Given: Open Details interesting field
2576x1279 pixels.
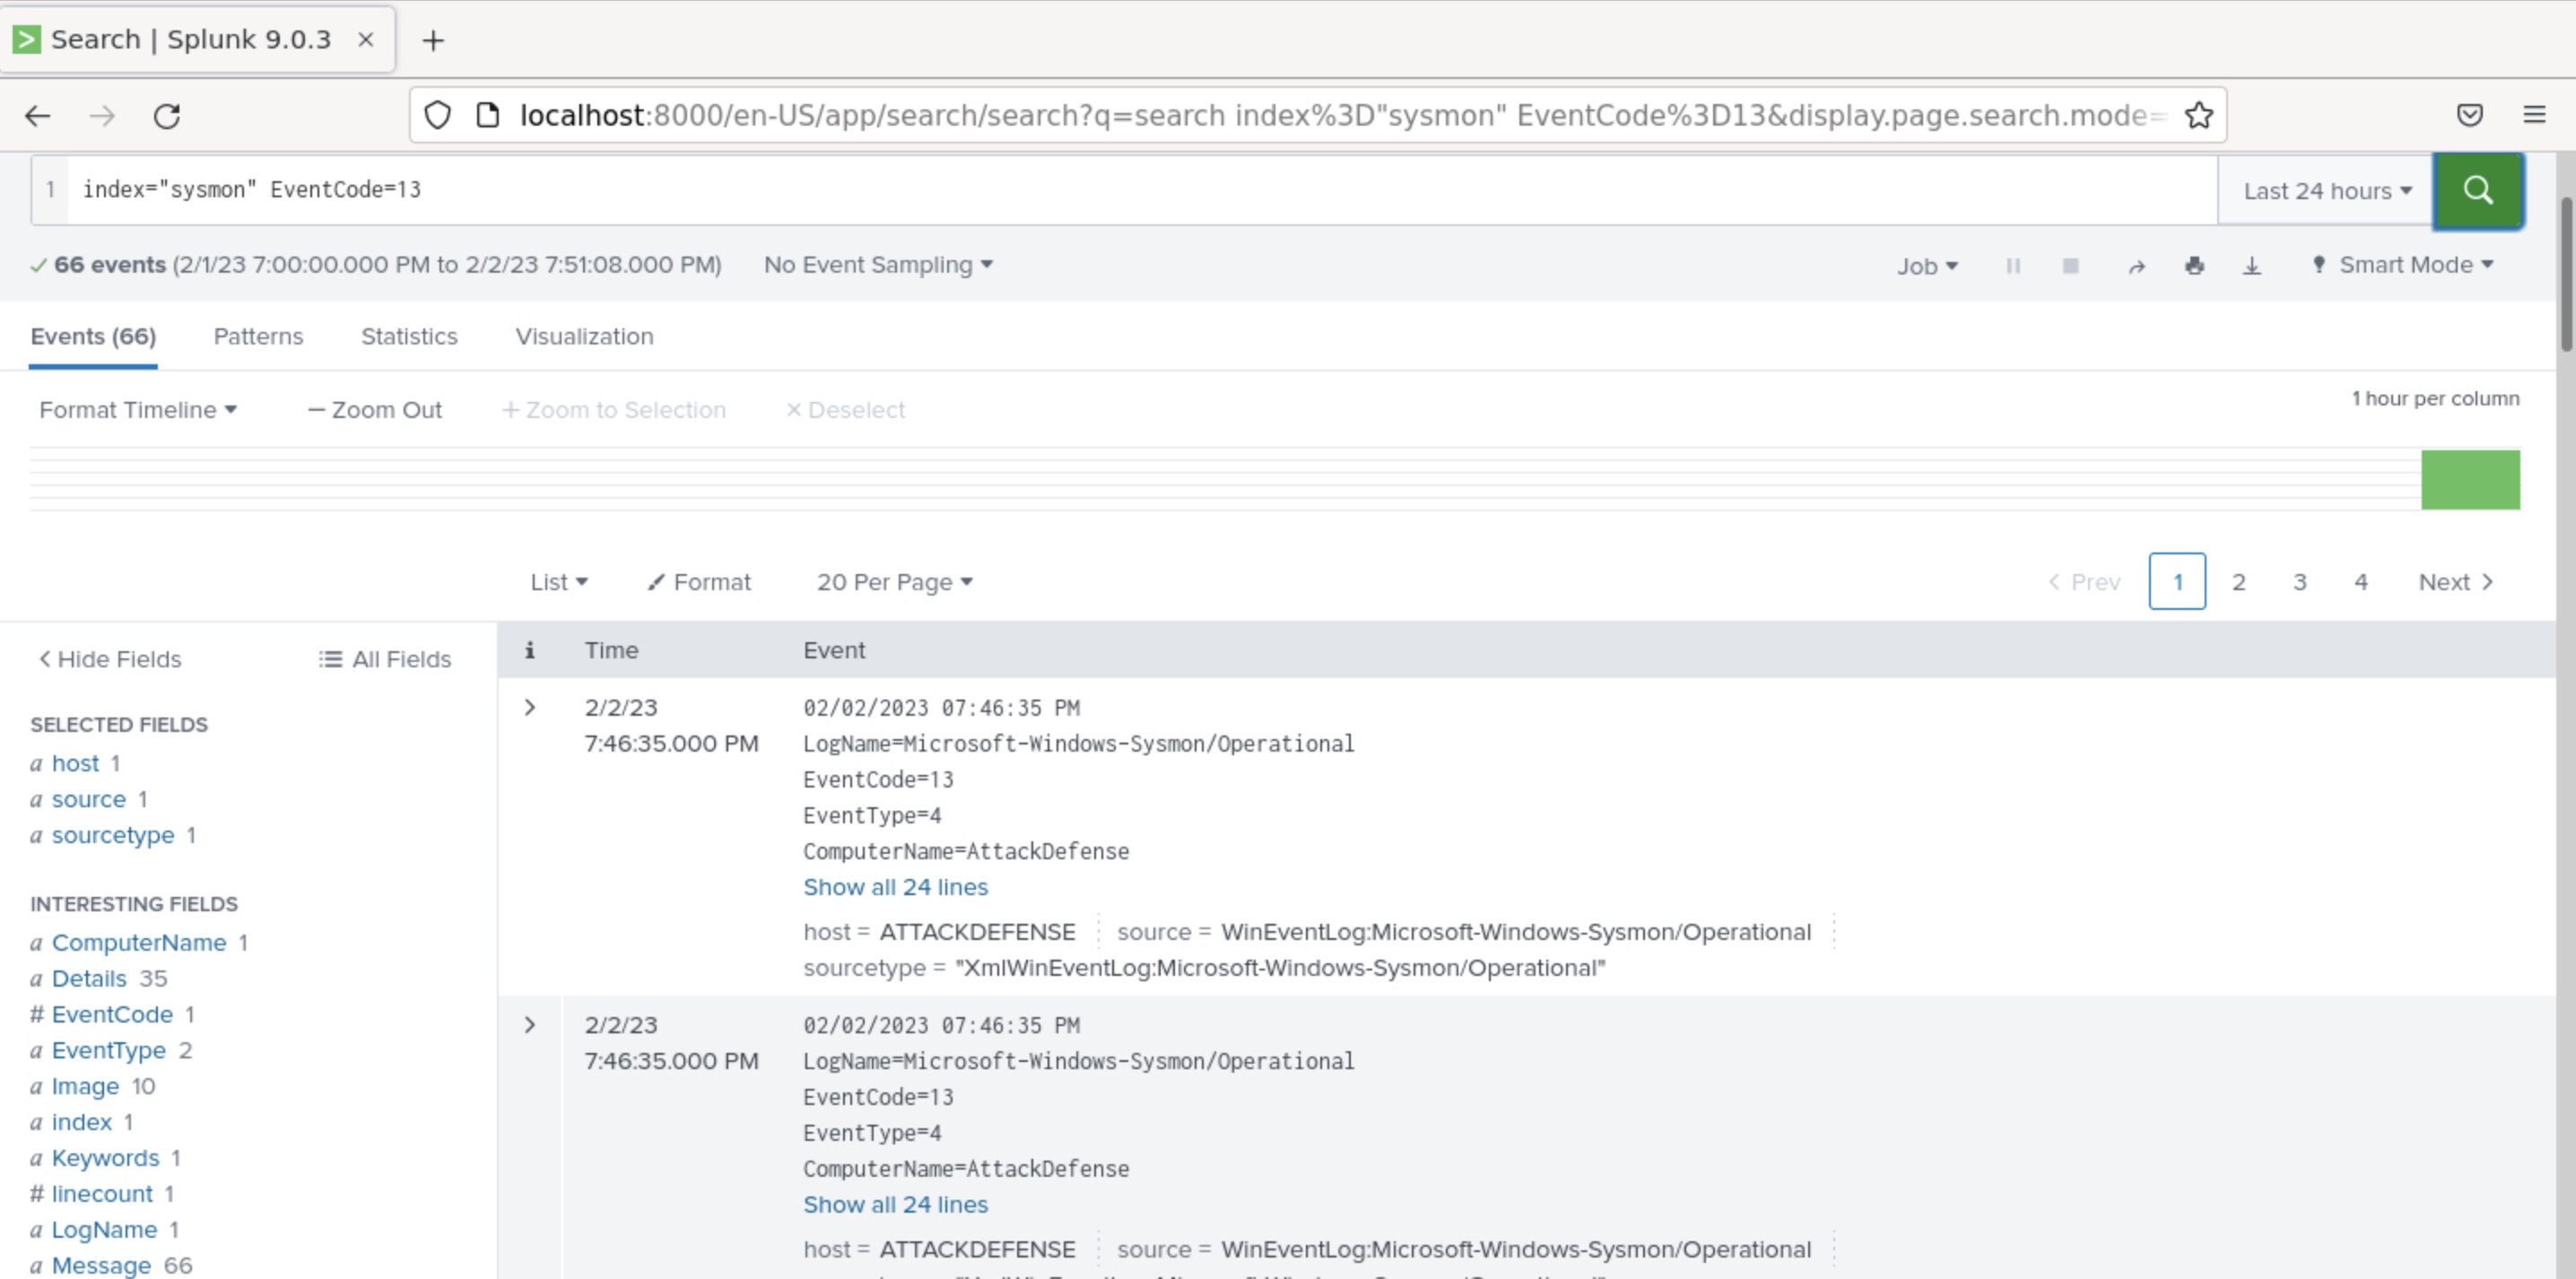Looking at the screenshot, I should pyautogui.click(x=88, y=979).
